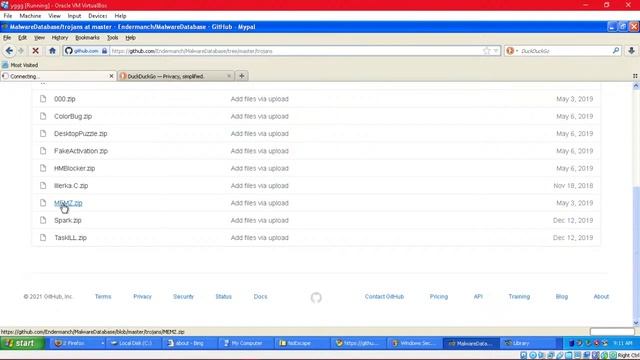Open the Windows XP start button
Image resolution: width=640 pixels, height=360 pixels.
click(x=22, y=343)
